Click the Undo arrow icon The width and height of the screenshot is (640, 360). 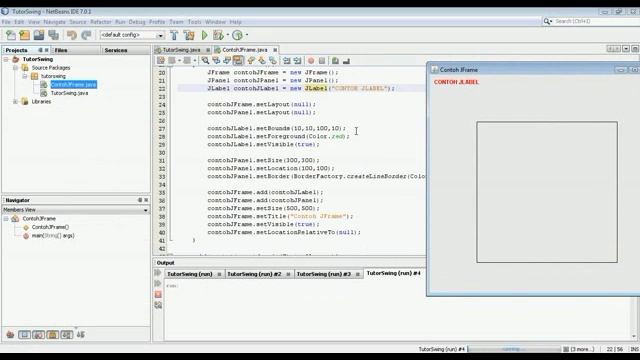click(x=72, y=35)
